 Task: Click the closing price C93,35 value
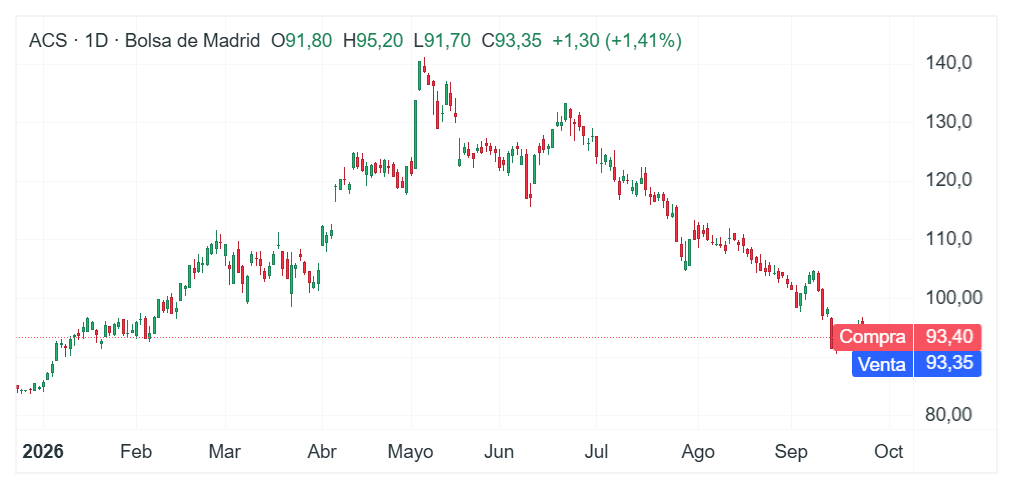512,41
